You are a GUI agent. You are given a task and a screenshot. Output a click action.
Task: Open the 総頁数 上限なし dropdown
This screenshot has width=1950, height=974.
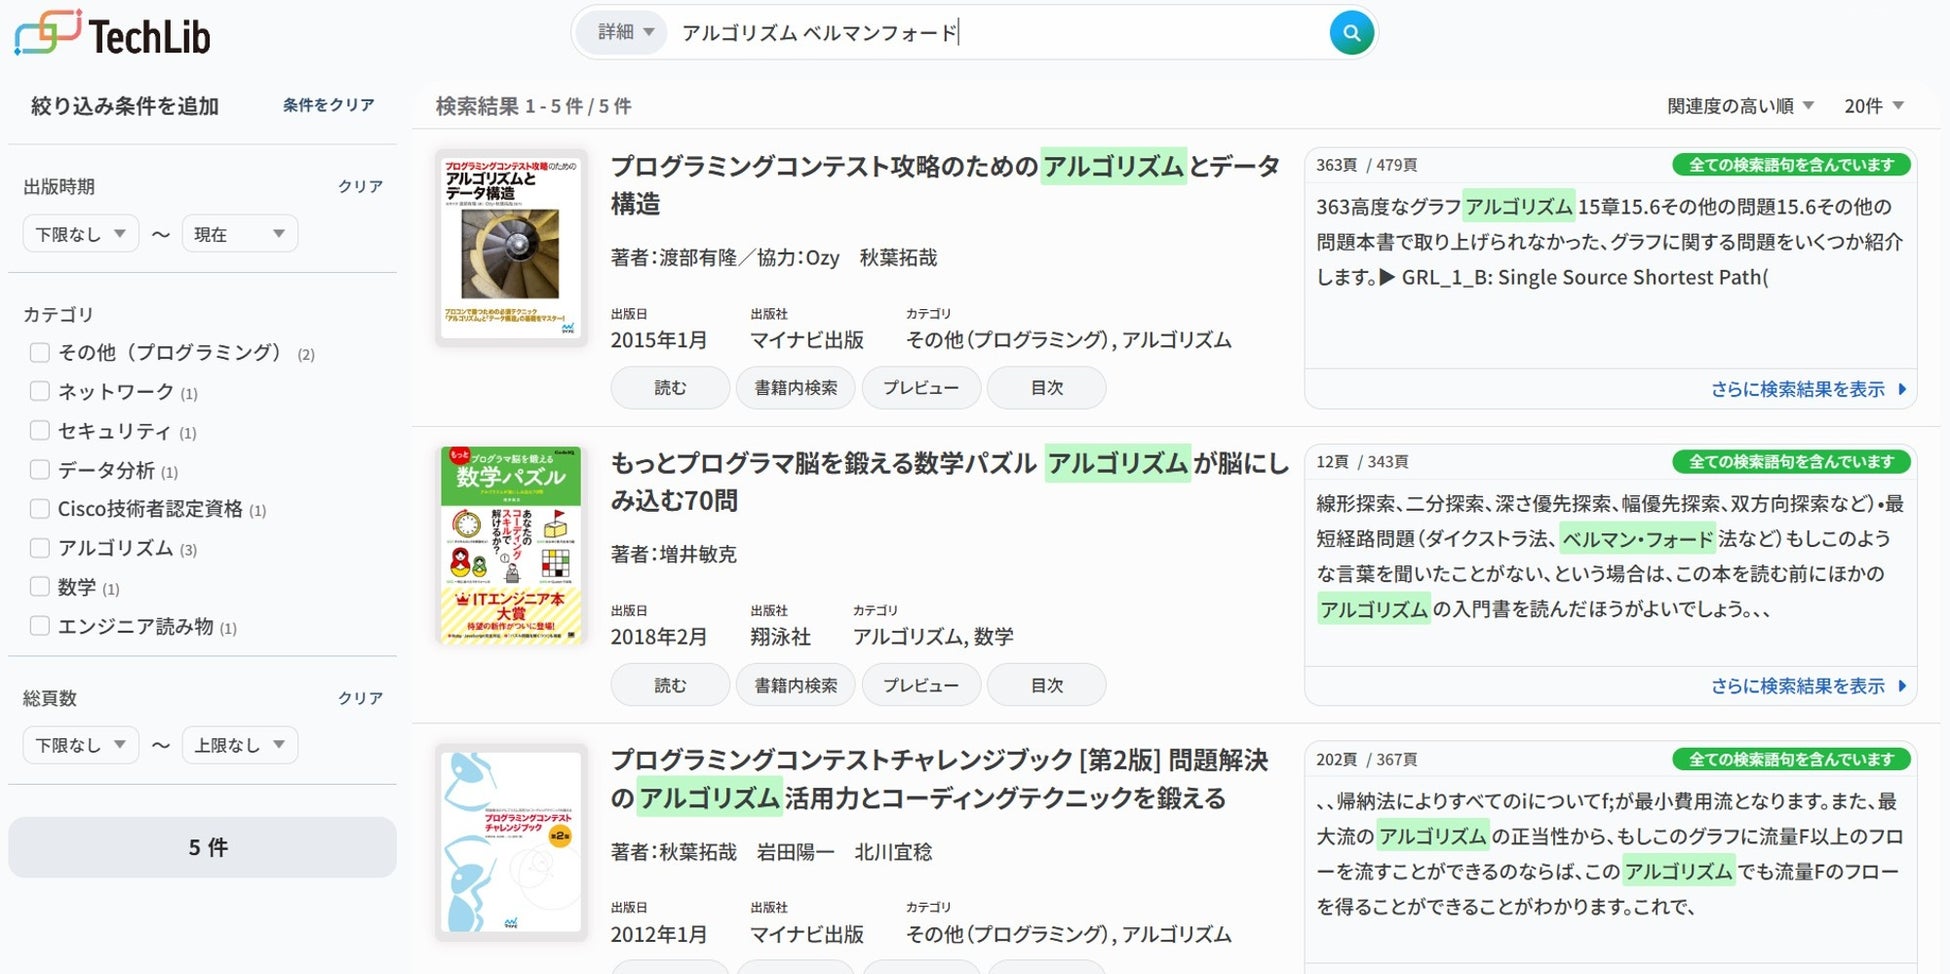pos(240,745)
